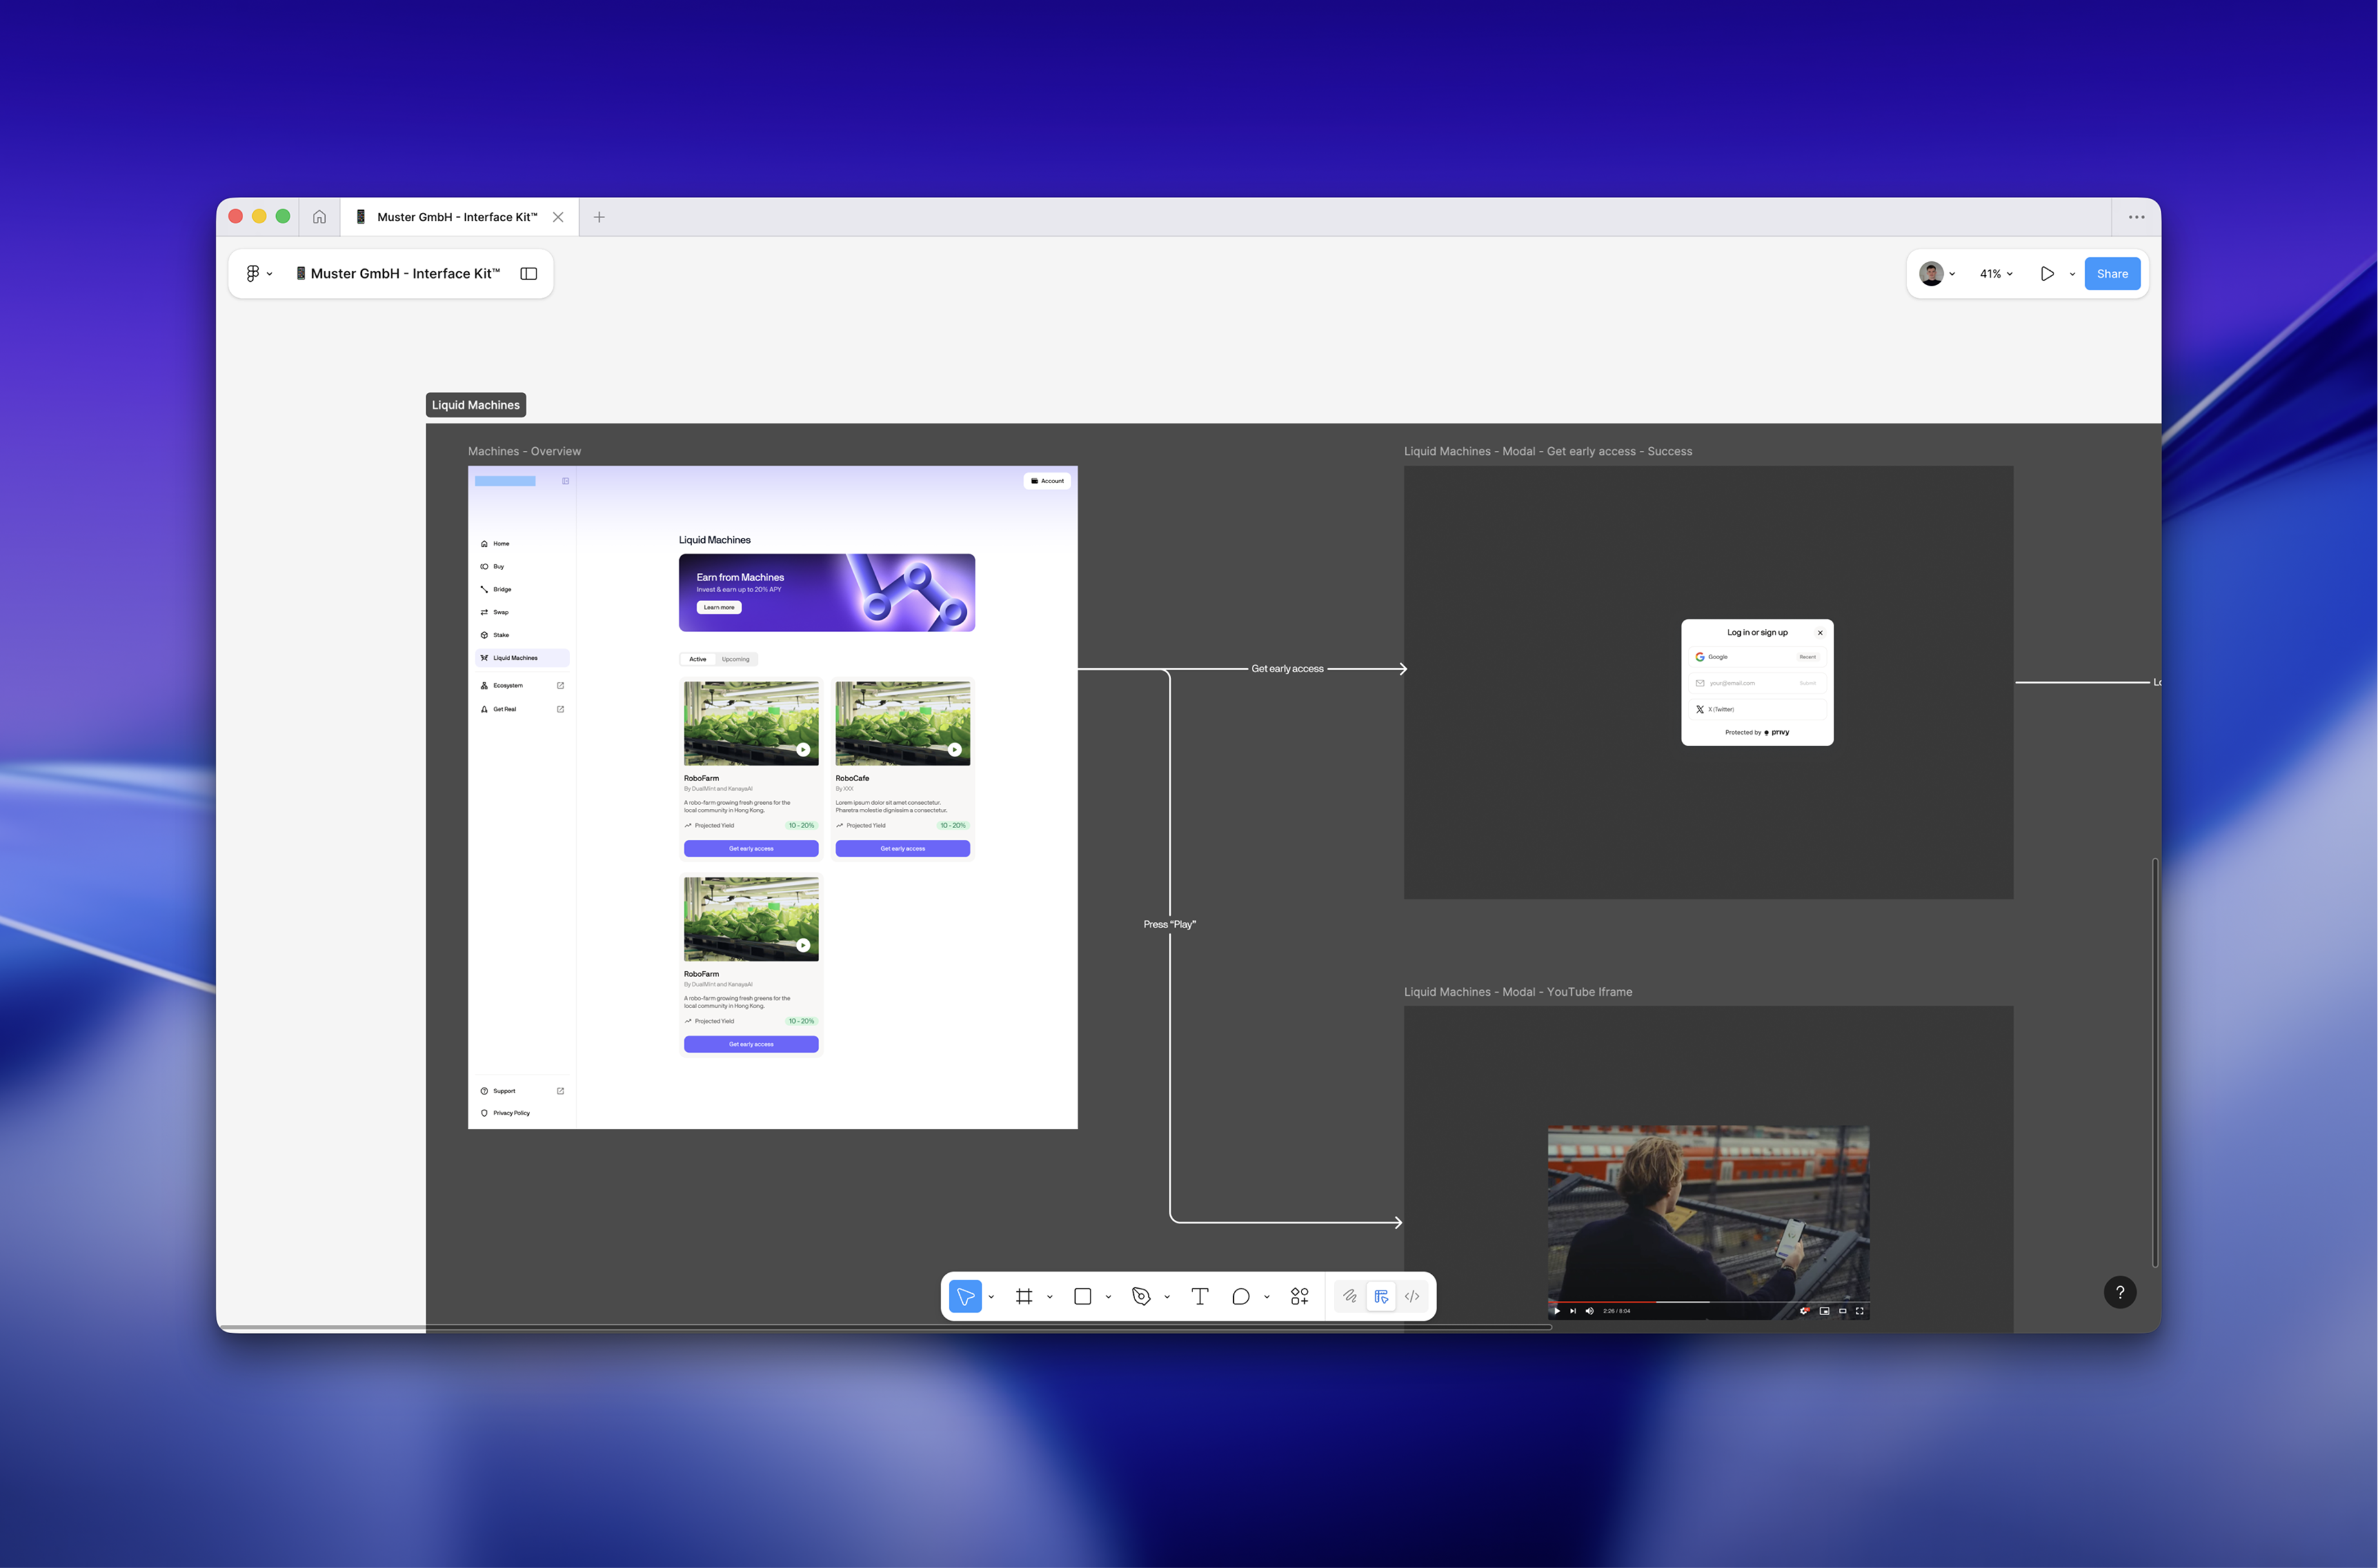Switch to Design mode
The width and height of the screenshot is (2378, 1568).
pyautogui.click(x=1381, y=1296)
